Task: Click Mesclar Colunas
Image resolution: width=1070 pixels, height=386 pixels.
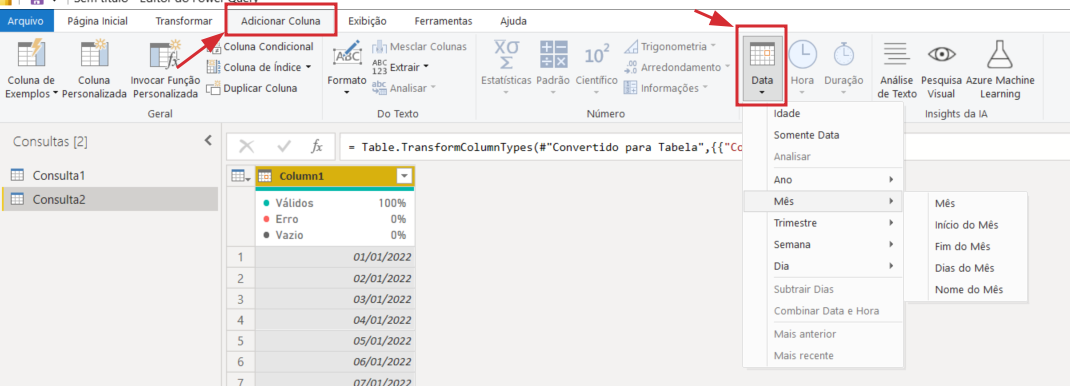Action: click(419, 46)
